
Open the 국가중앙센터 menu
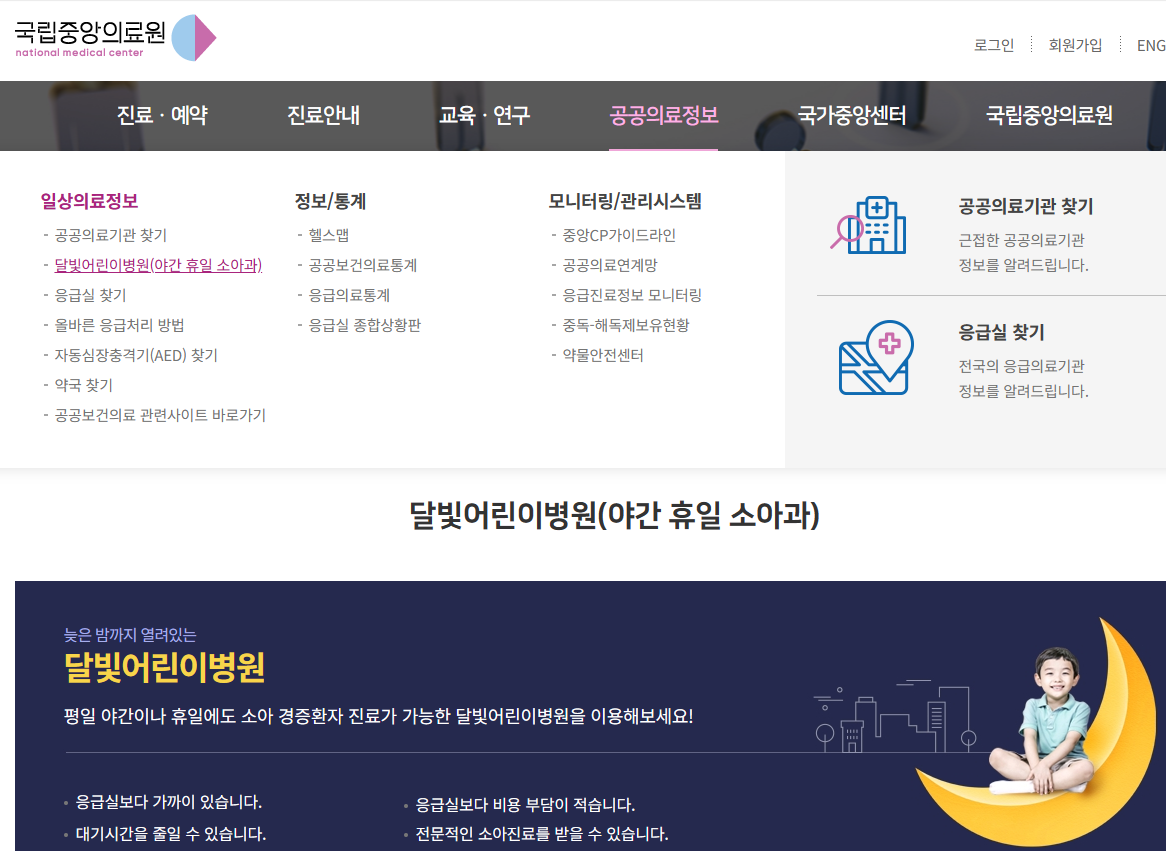click(851, 115)
